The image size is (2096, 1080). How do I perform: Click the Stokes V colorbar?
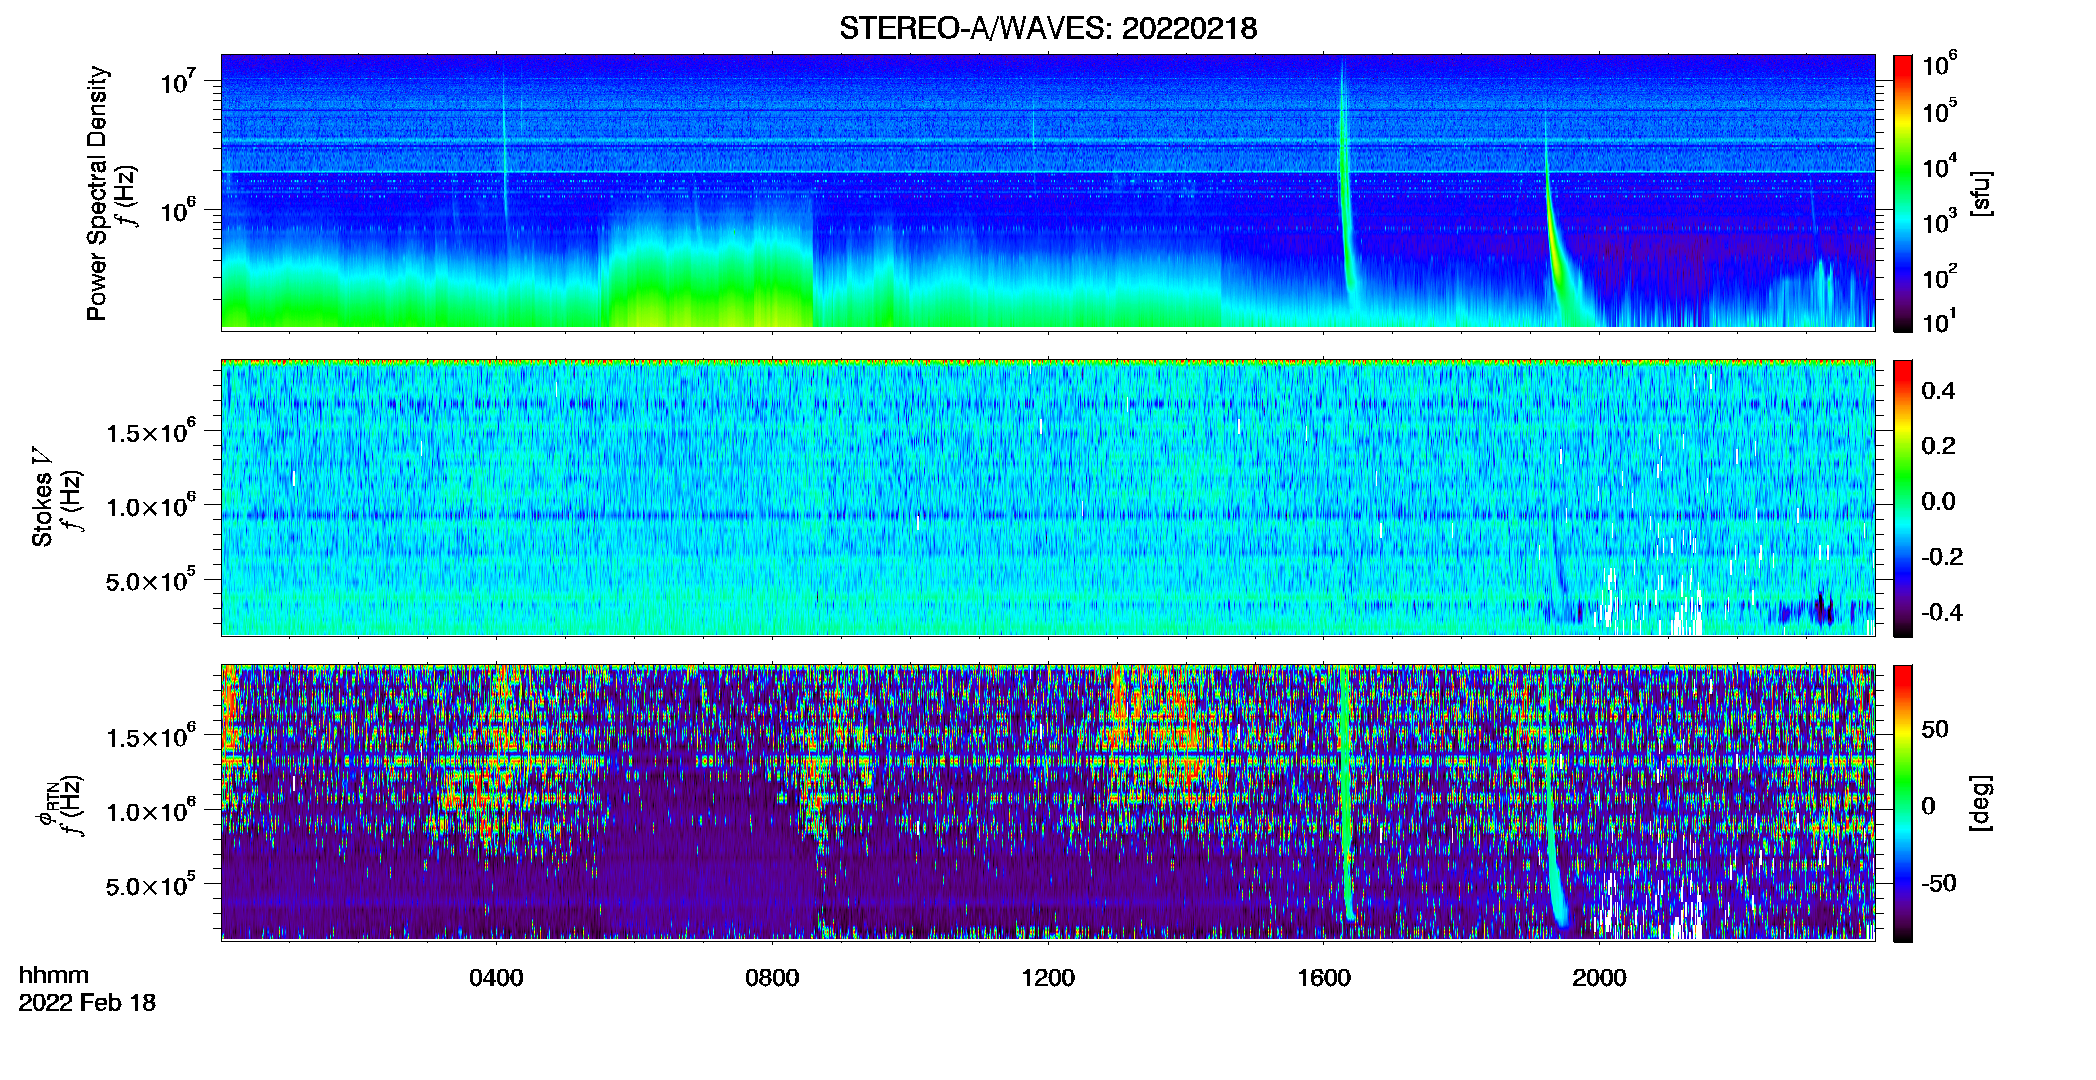[1903, 498]
